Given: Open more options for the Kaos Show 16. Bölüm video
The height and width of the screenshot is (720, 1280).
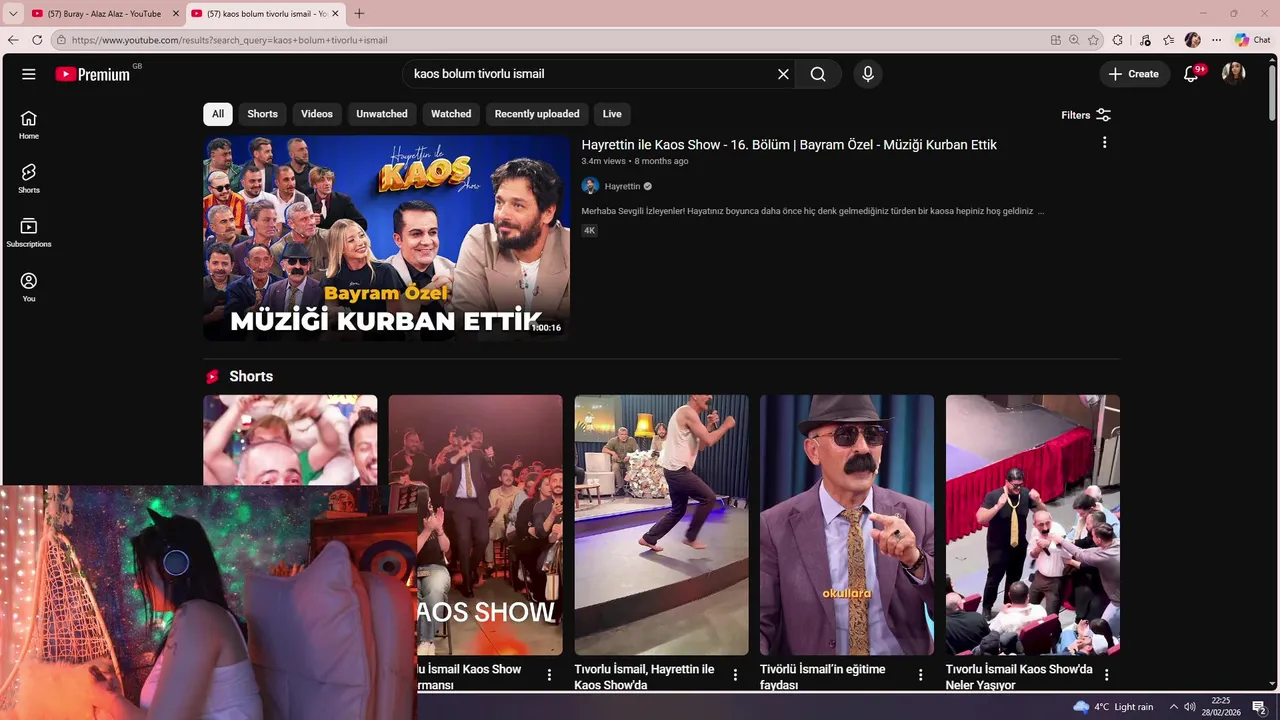Looking at the screenshot, I should [1104, 143].
